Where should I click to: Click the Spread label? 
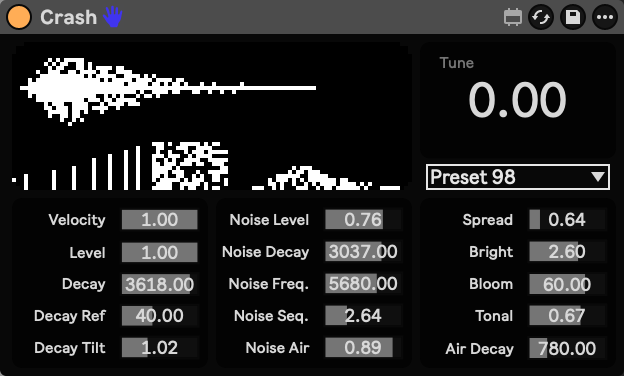click(x=488, y=220)
